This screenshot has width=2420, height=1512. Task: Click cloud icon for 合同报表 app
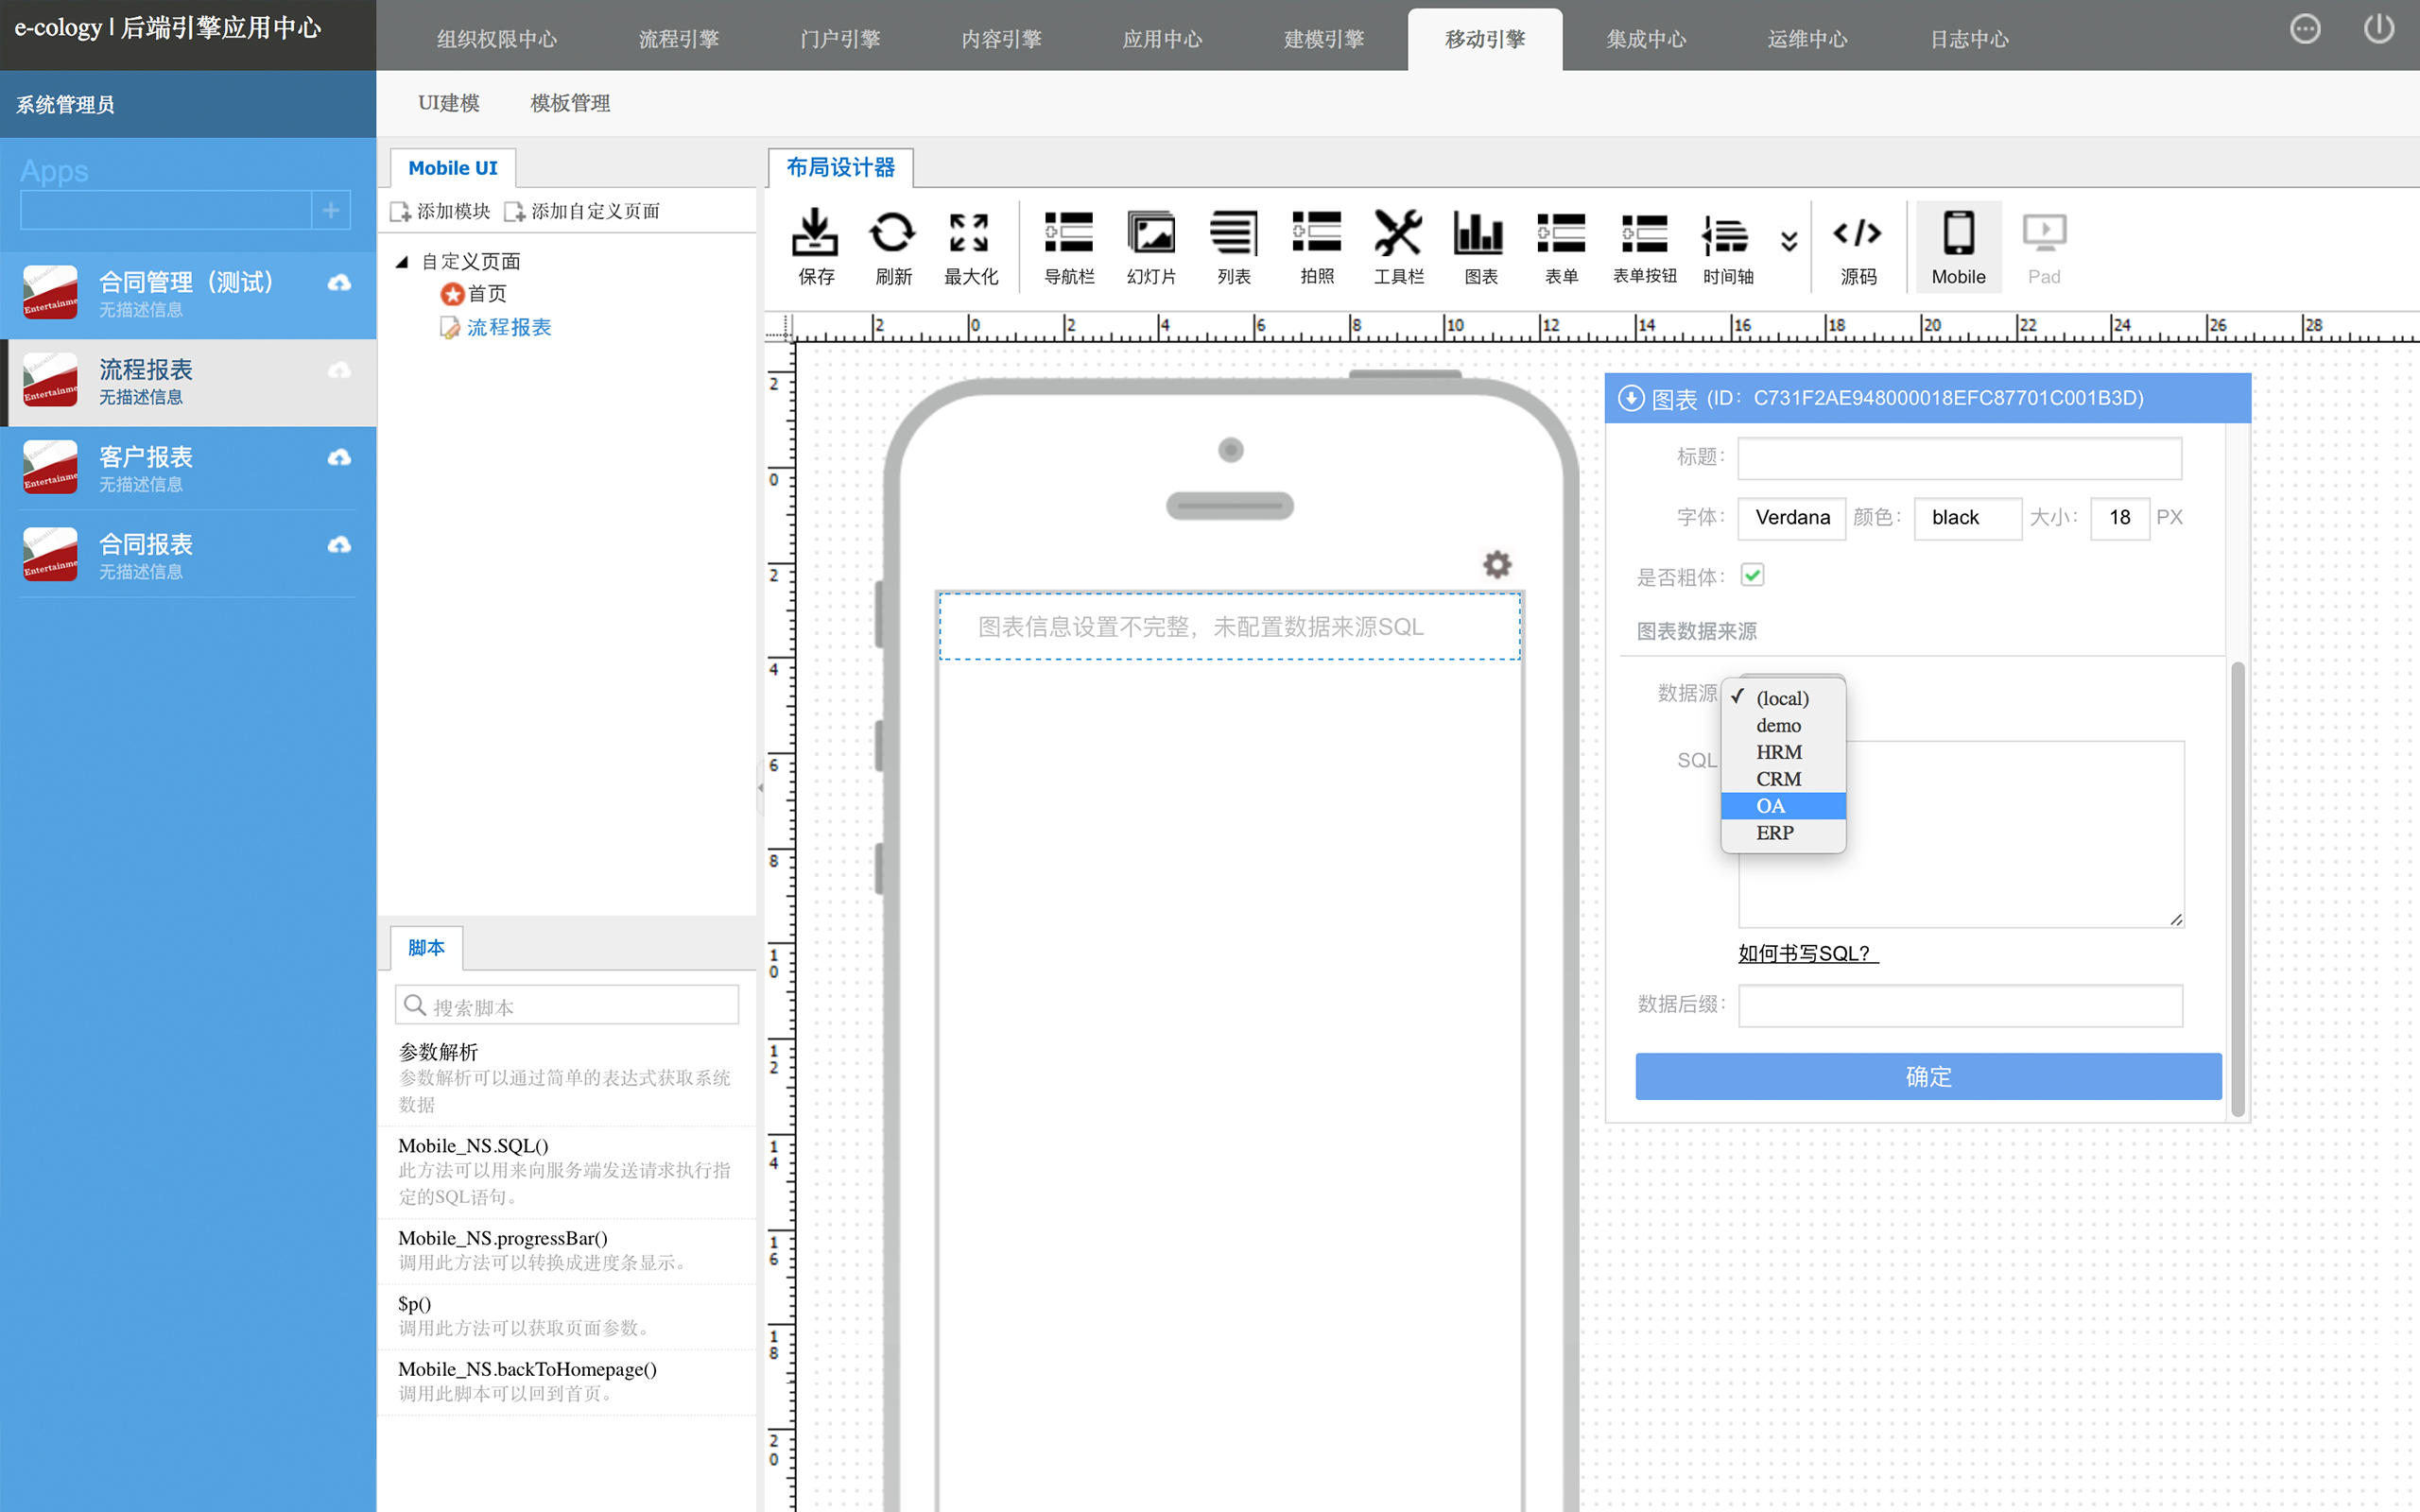pyautogui.click(x=340, y=545)
